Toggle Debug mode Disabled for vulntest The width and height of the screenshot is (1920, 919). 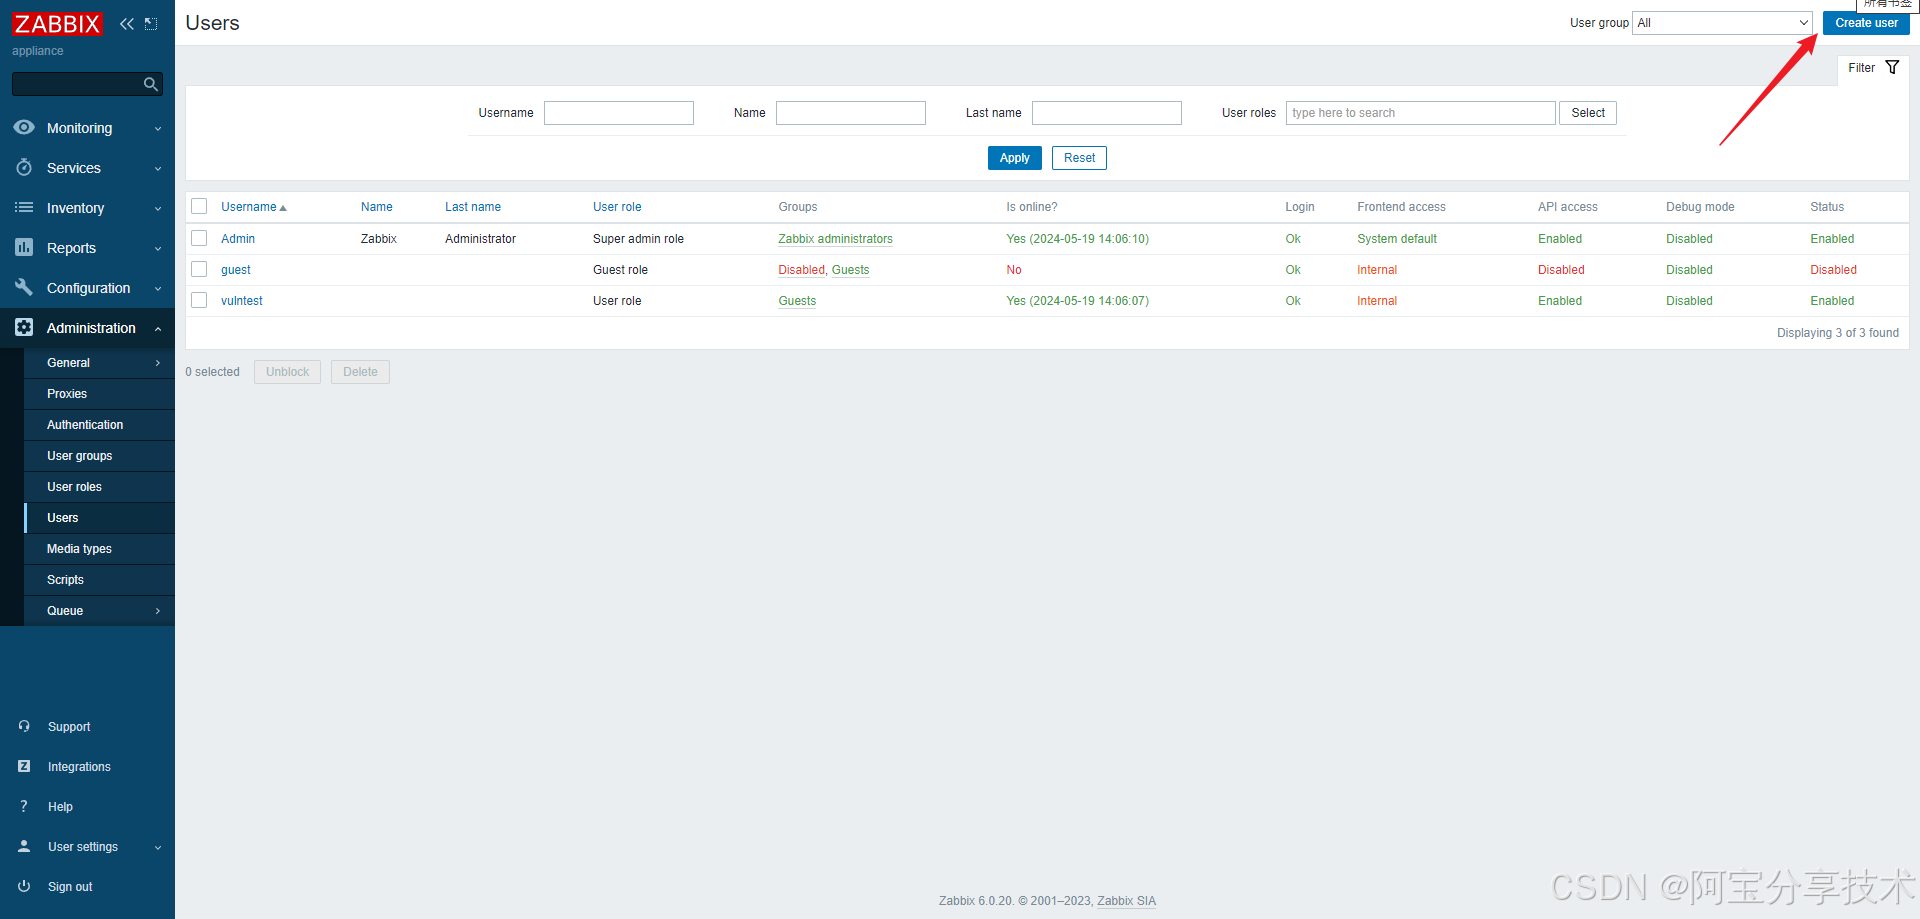tap(1689, 301)
